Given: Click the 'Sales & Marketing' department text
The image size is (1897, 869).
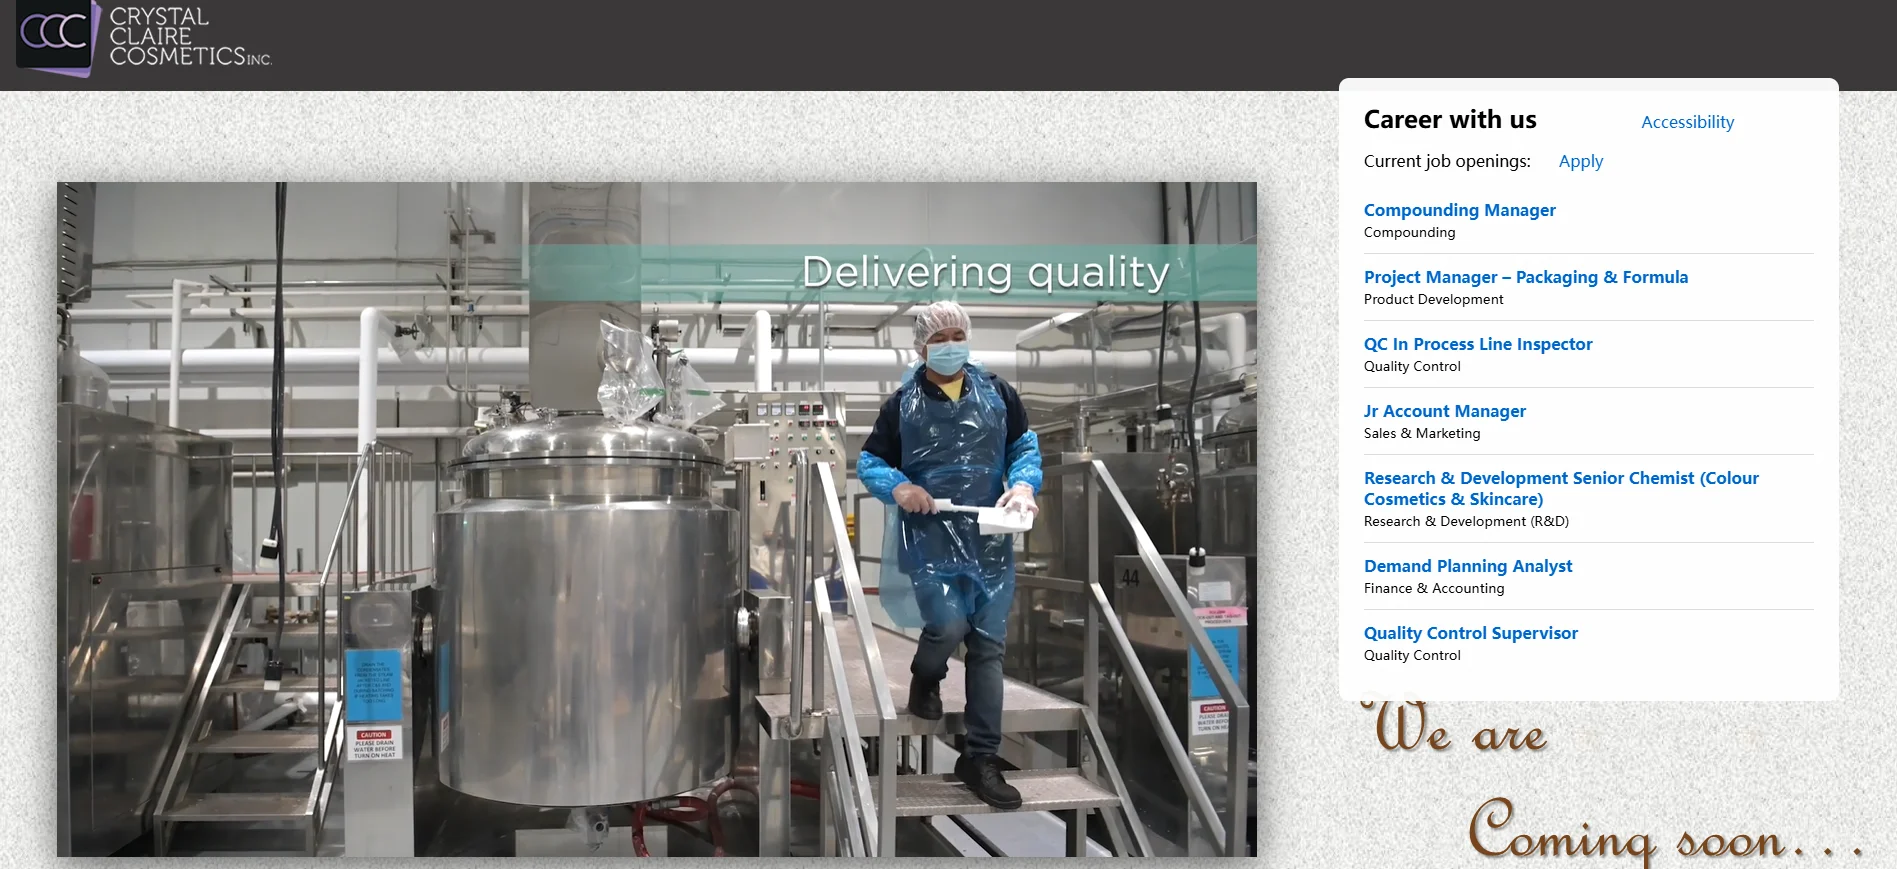Looking at the screenshot, I should point(1421,433).
